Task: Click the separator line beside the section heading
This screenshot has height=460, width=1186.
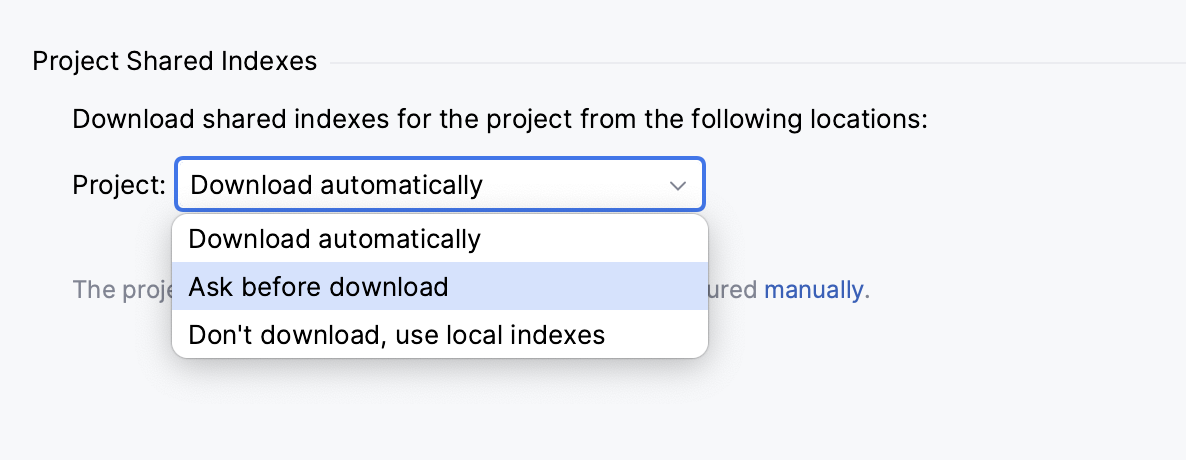Action: pos(750,63)
